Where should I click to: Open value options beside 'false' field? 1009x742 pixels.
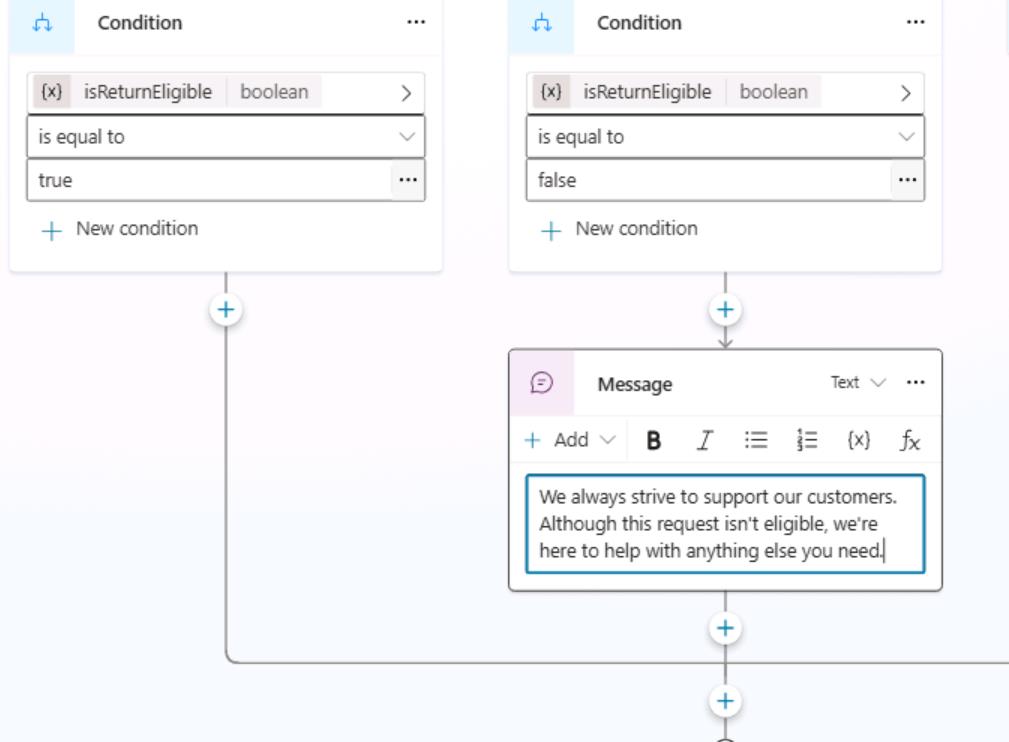(x=907, y=180)
